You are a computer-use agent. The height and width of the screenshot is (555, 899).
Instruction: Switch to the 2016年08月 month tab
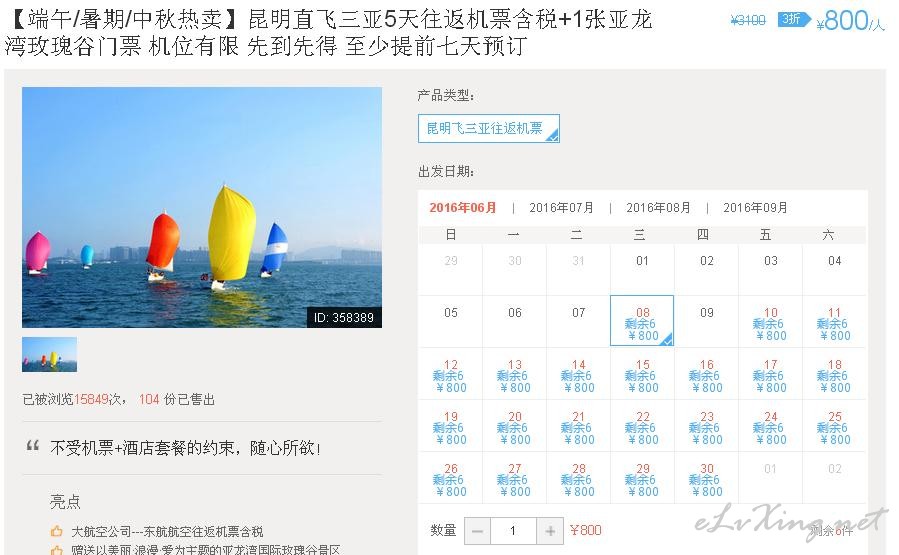(658, 208)
